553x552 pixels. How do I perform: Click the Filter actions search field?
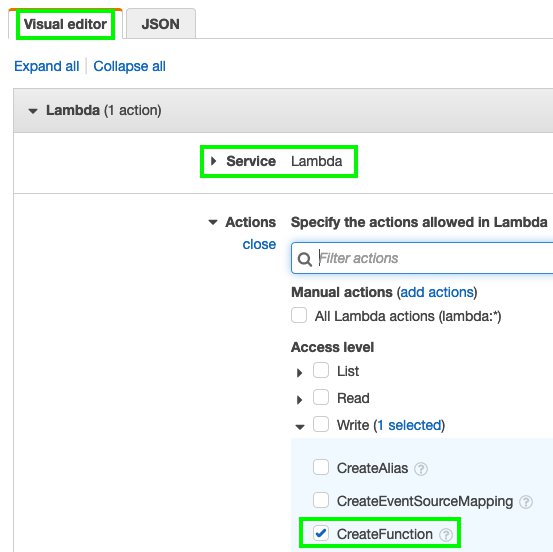click(422, 258)
